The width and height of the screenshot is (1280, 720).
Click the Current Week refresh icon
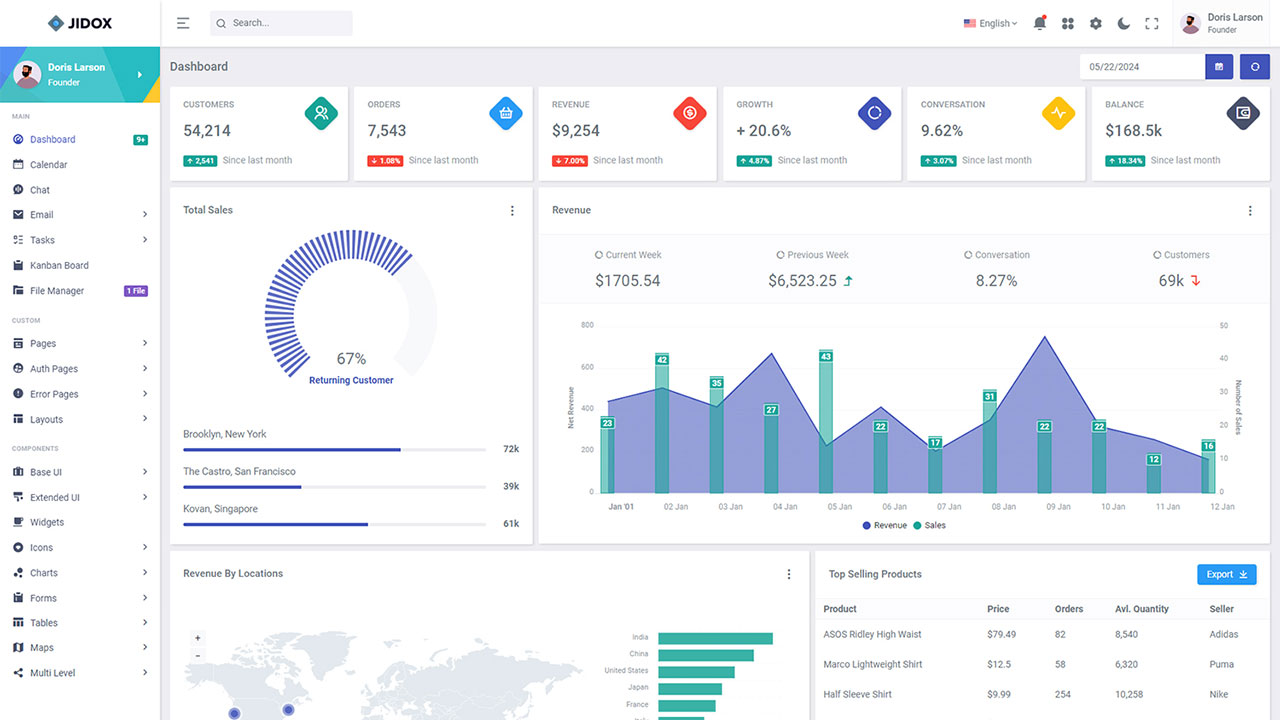(599, 255)
